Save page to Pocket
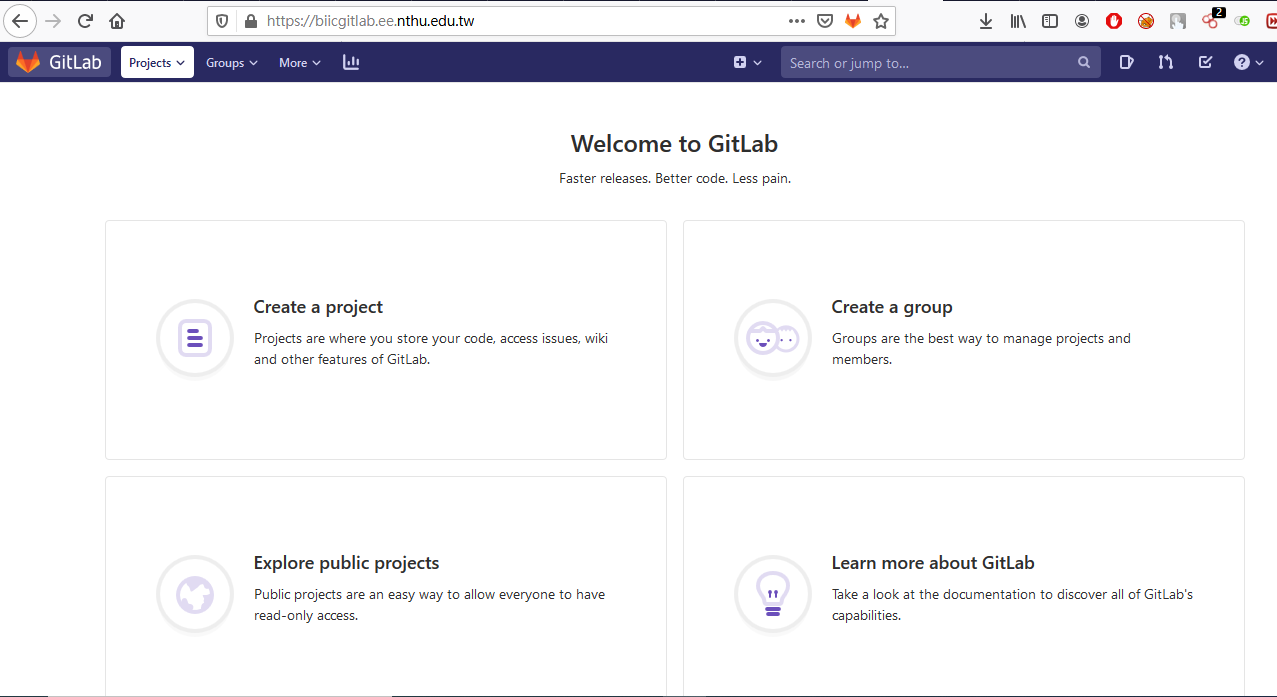1277x697 pixels. (x=825, y=20)
